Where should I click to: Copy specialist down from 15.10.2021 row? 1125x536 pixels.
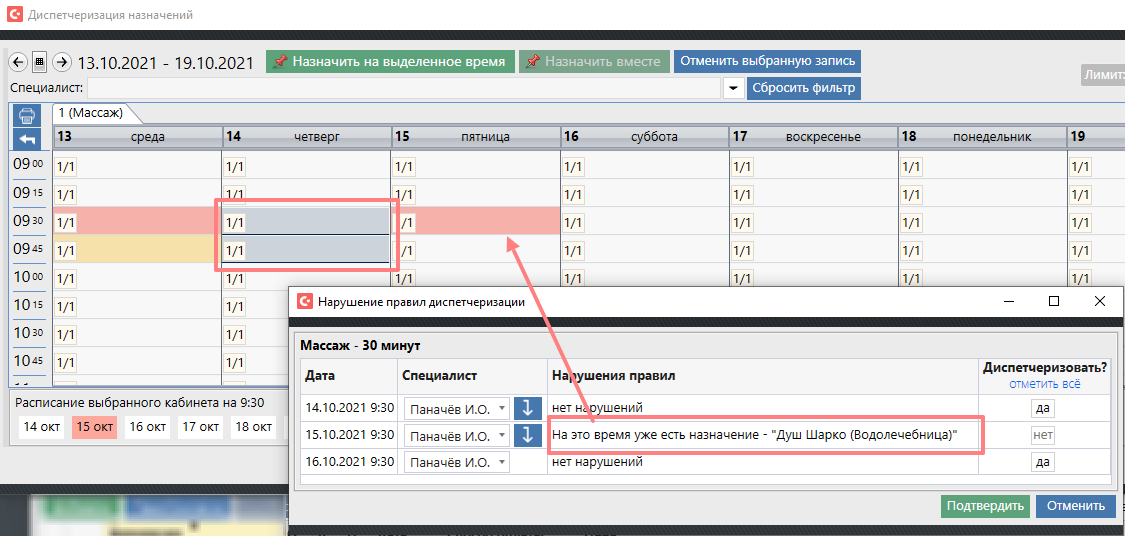coord(528,436)
